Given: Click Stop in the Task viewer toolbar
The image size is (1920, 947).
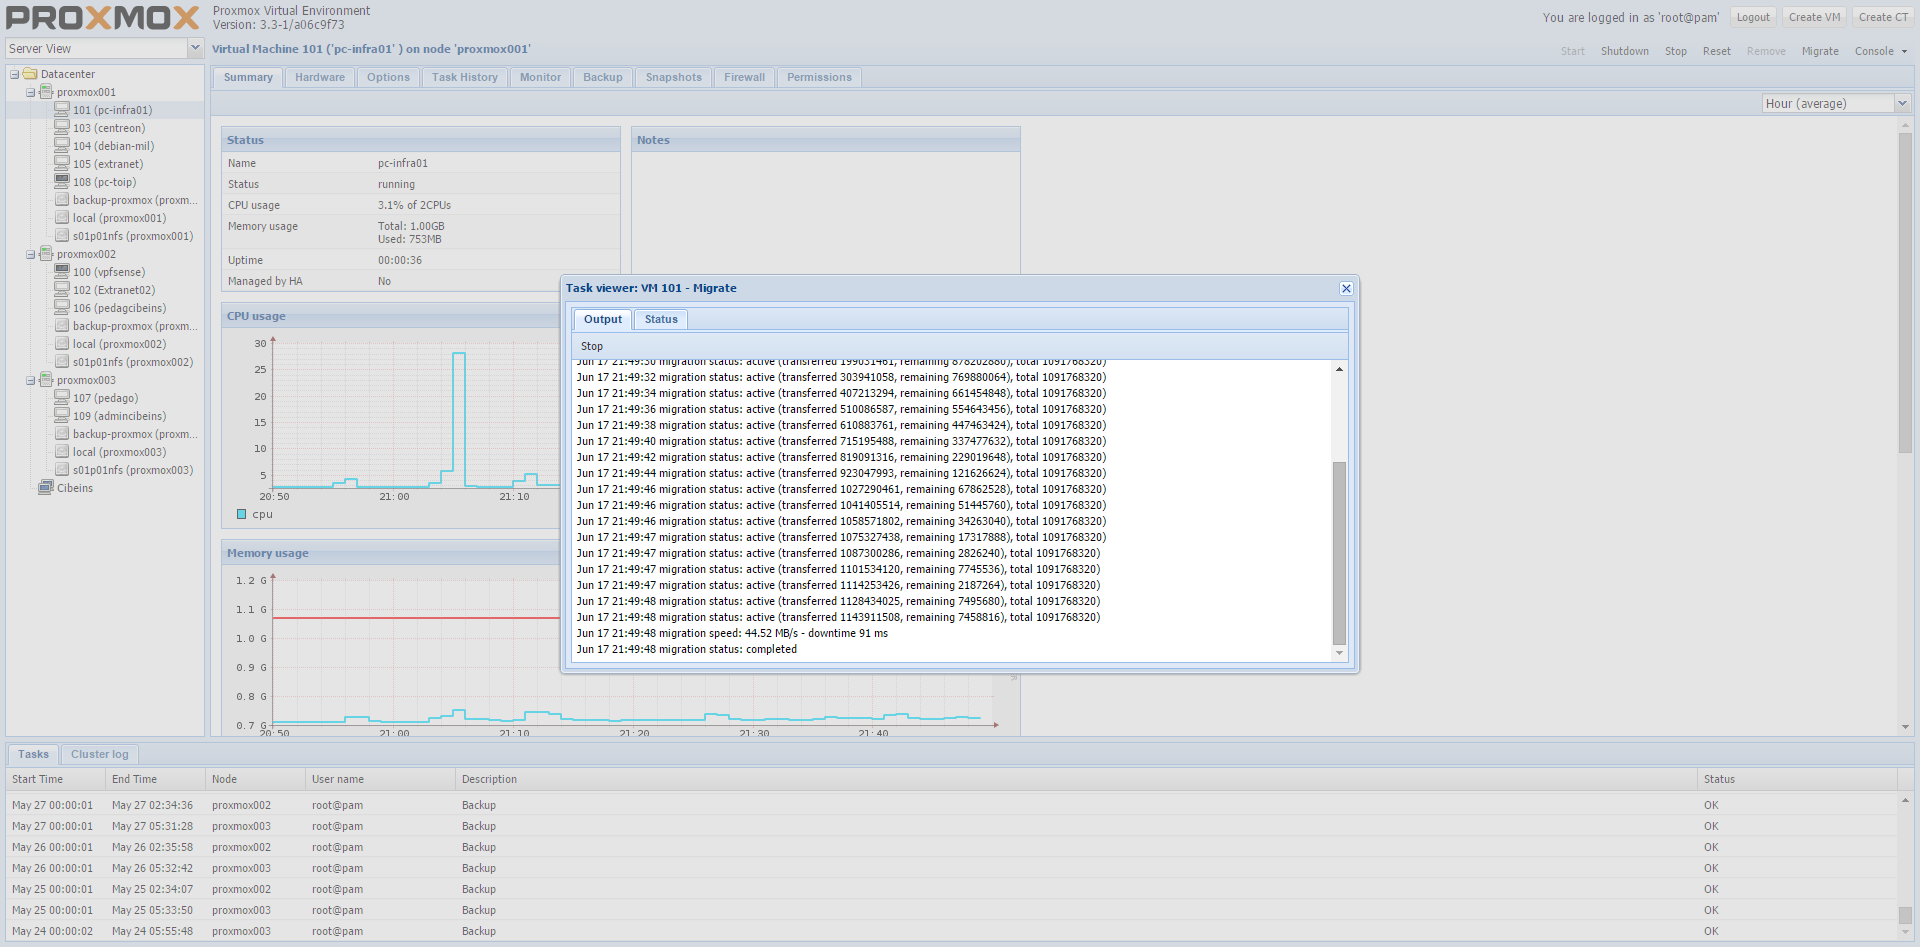Looking at the screenshot, I should 592,346.
